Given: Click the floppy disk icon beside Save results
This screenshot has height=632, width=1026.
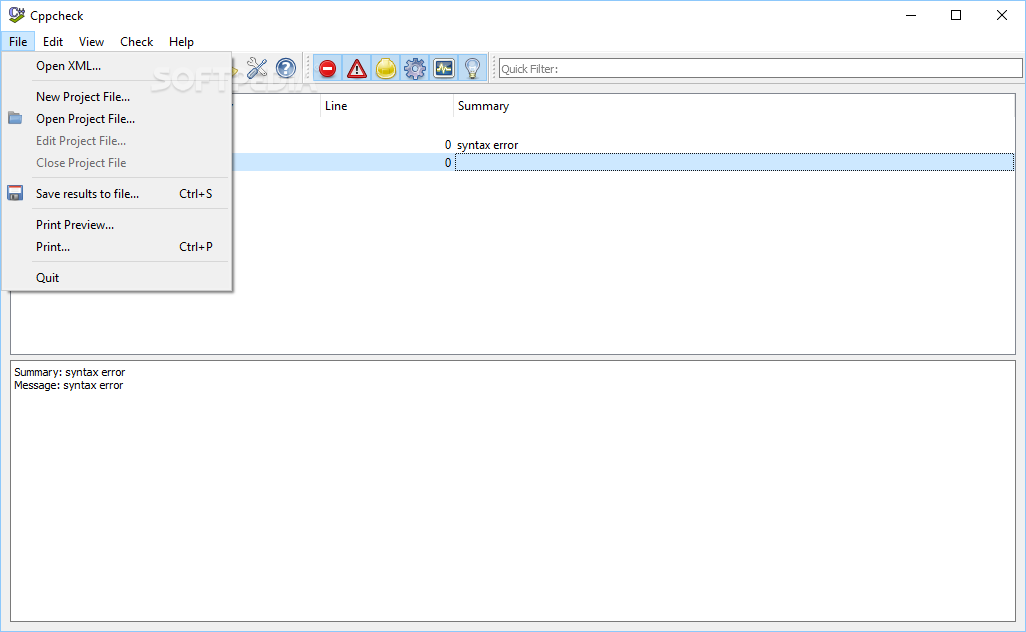Looking at the screenshot, I should coord(15,193).
